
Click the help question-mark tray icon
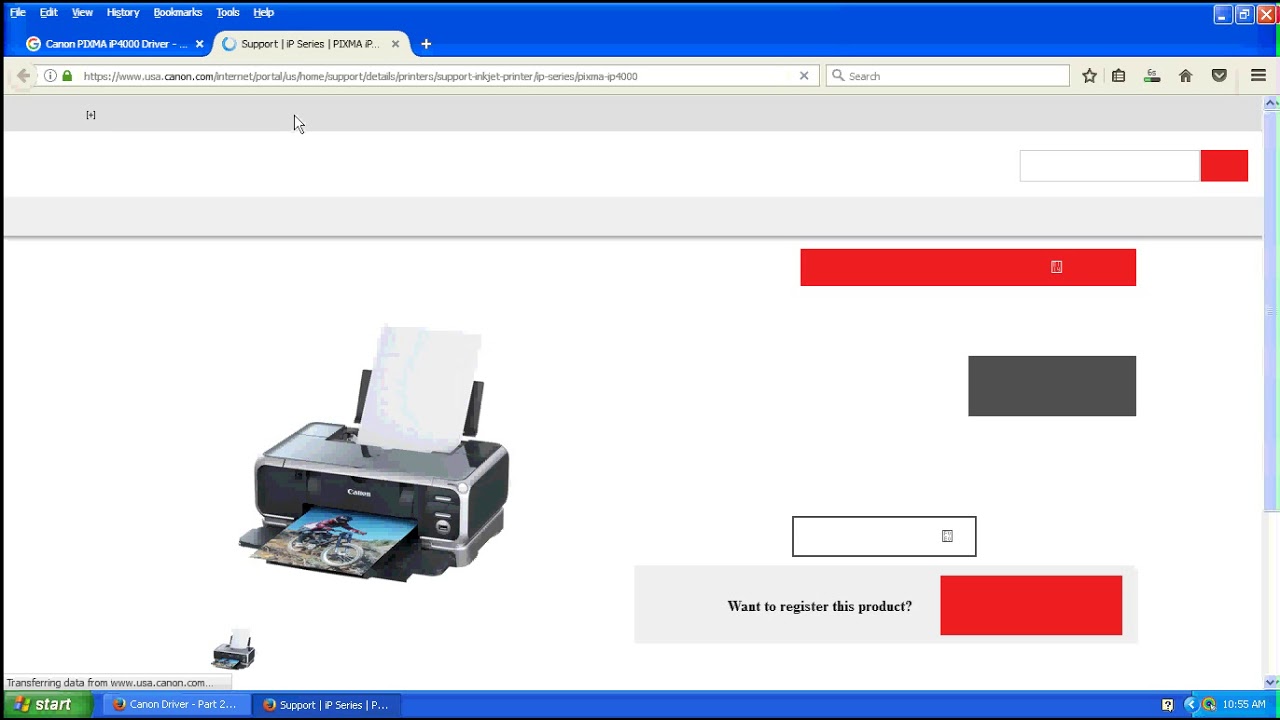coord(1167,704)
